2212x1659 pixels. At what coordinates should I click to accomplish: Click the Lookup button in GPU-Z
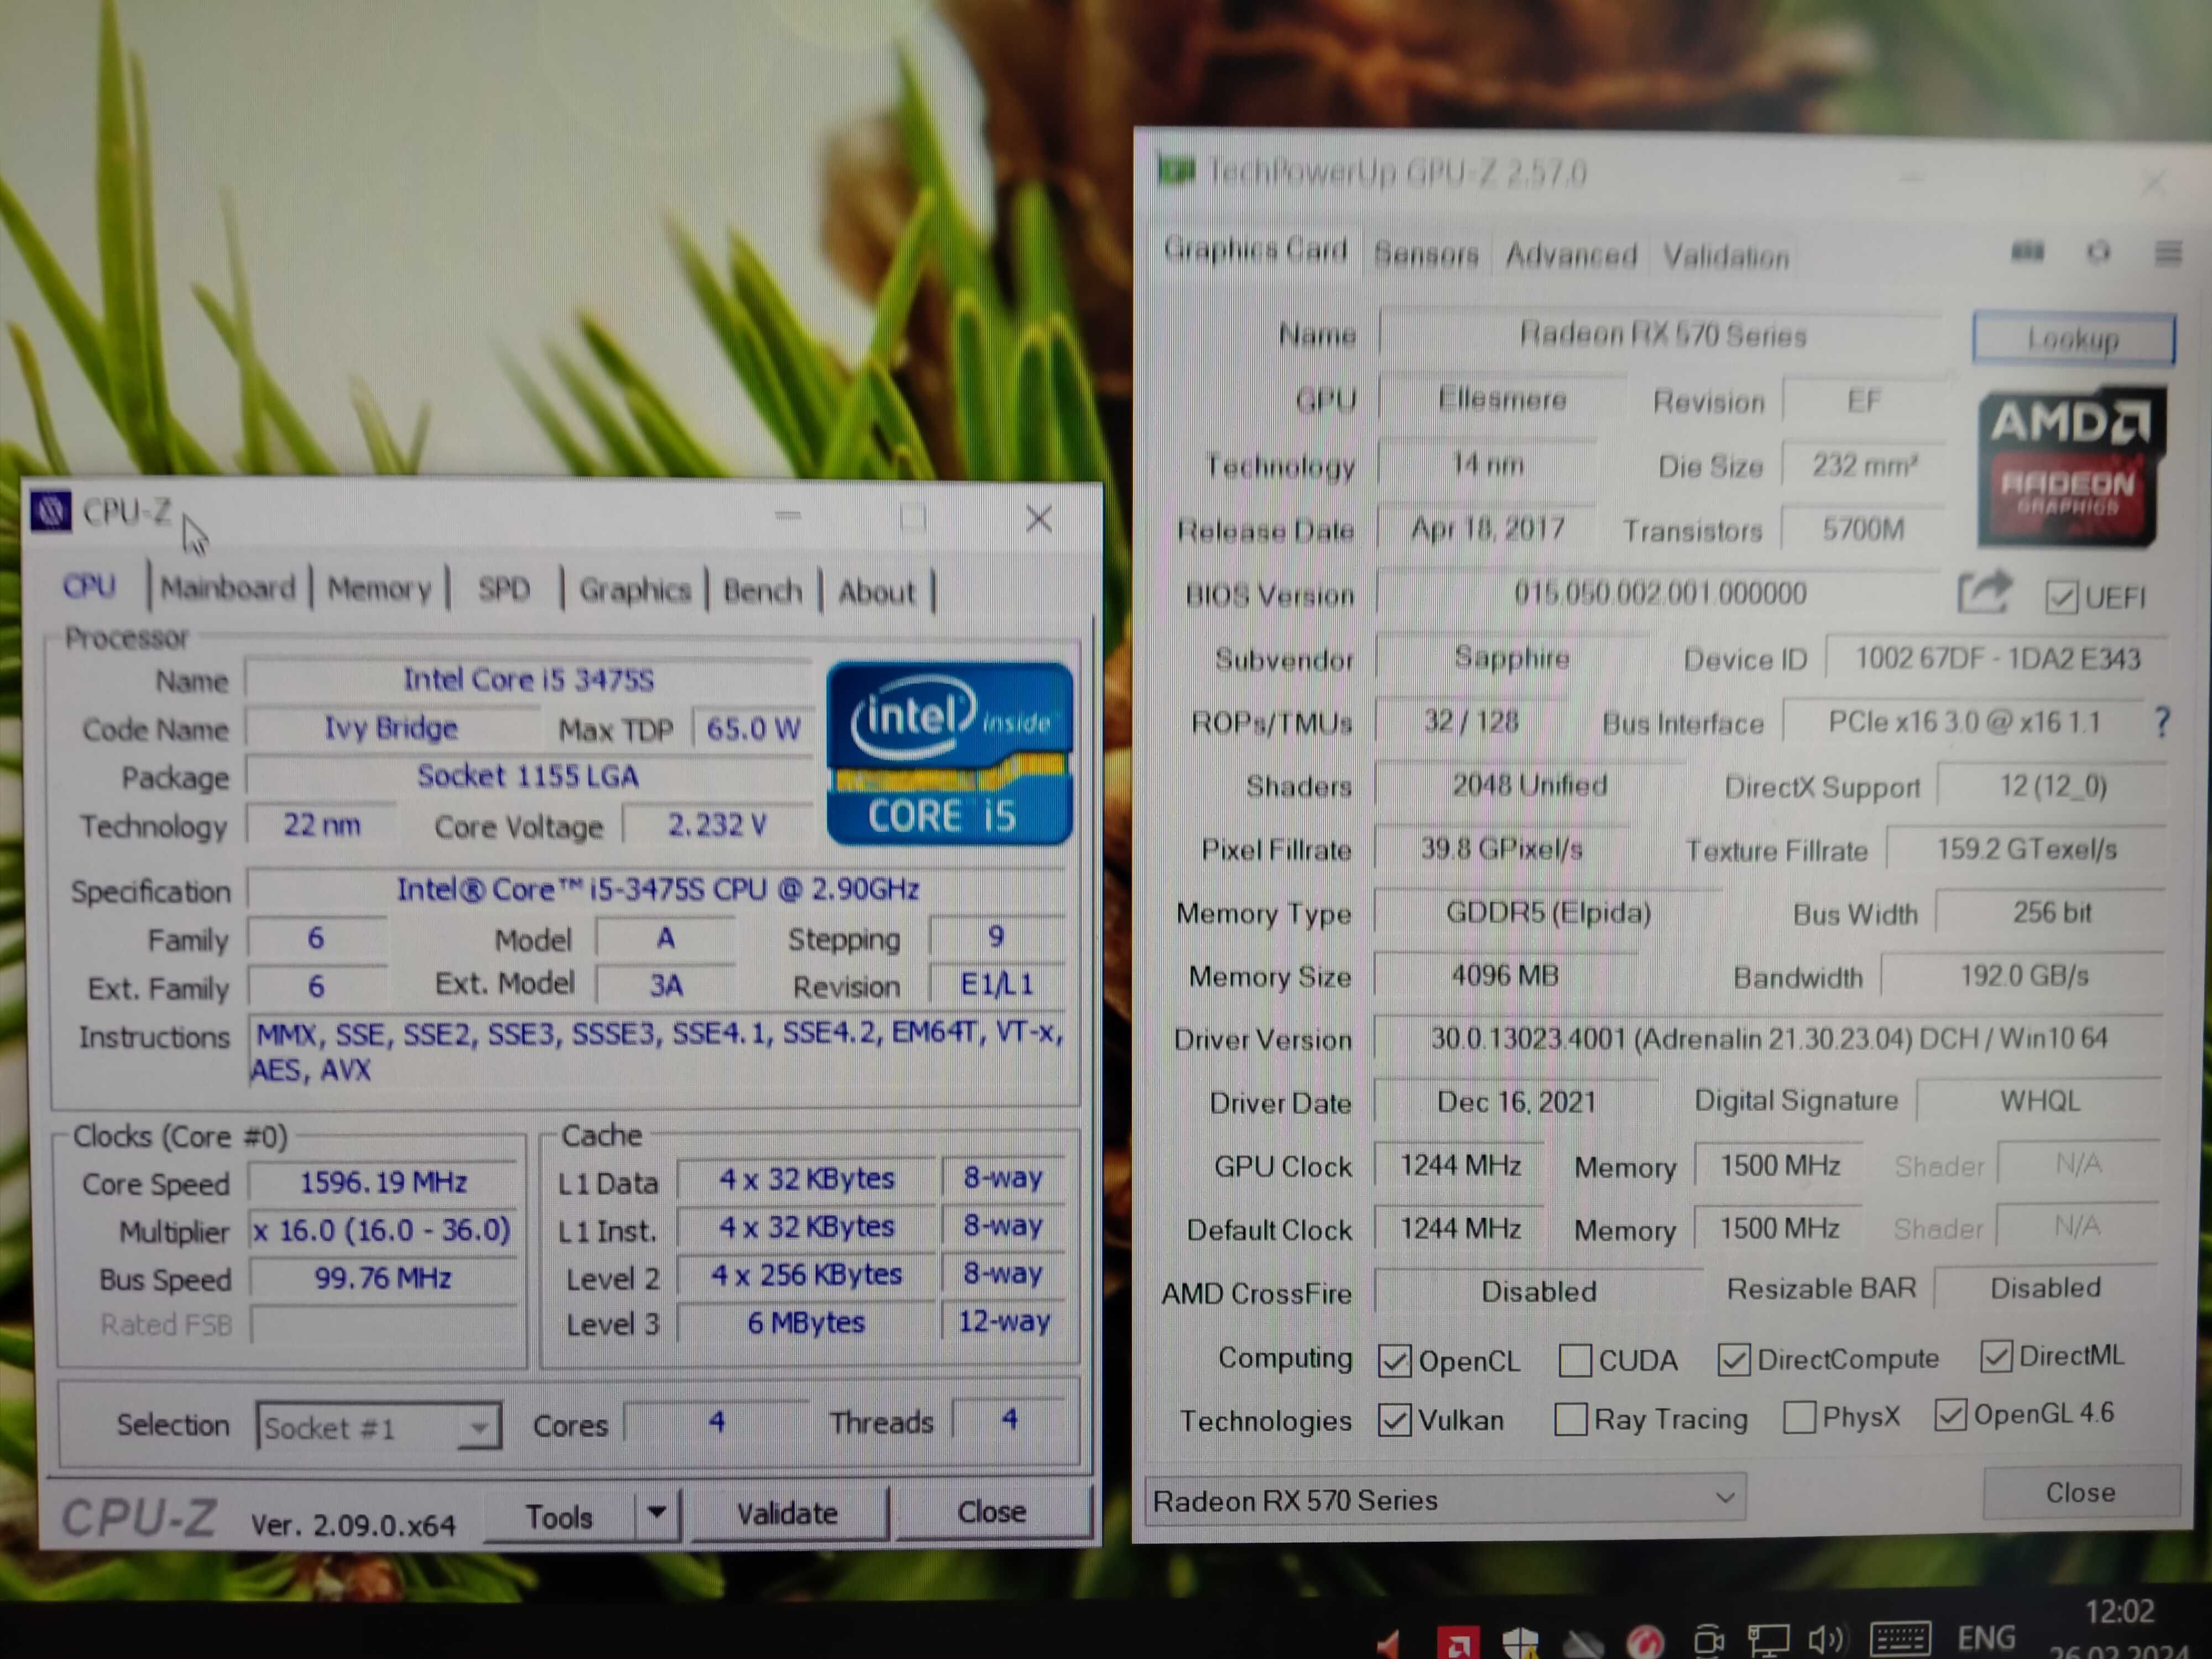(2073, 339)
